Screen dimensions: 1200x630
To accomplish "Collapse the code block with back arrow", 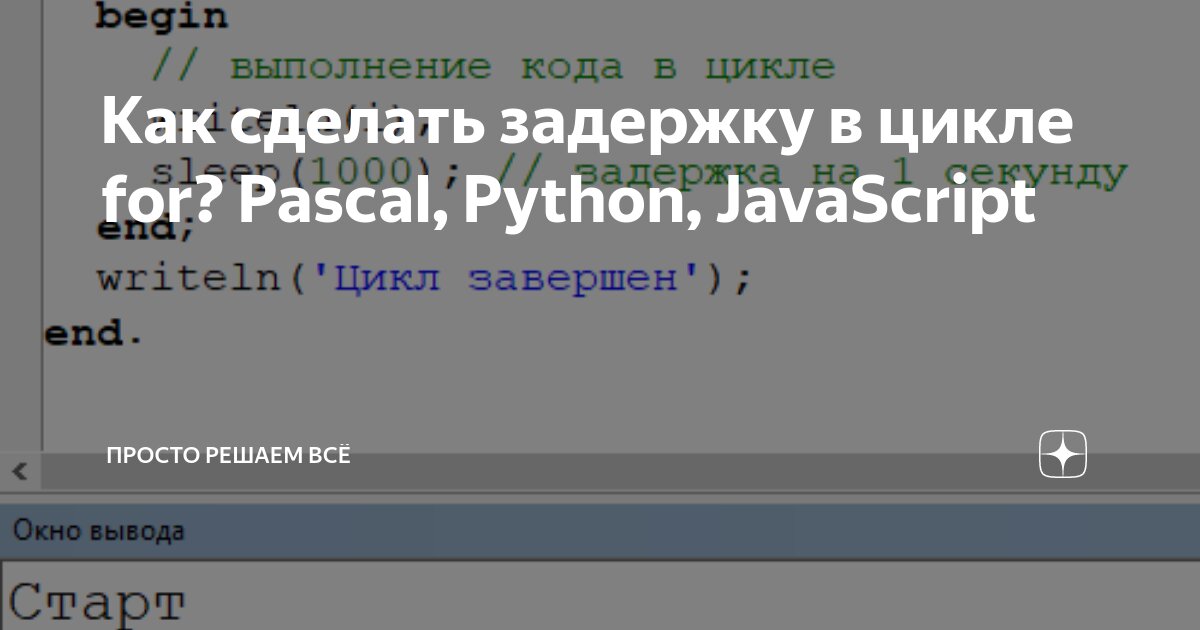I will [x=20, y=470].
